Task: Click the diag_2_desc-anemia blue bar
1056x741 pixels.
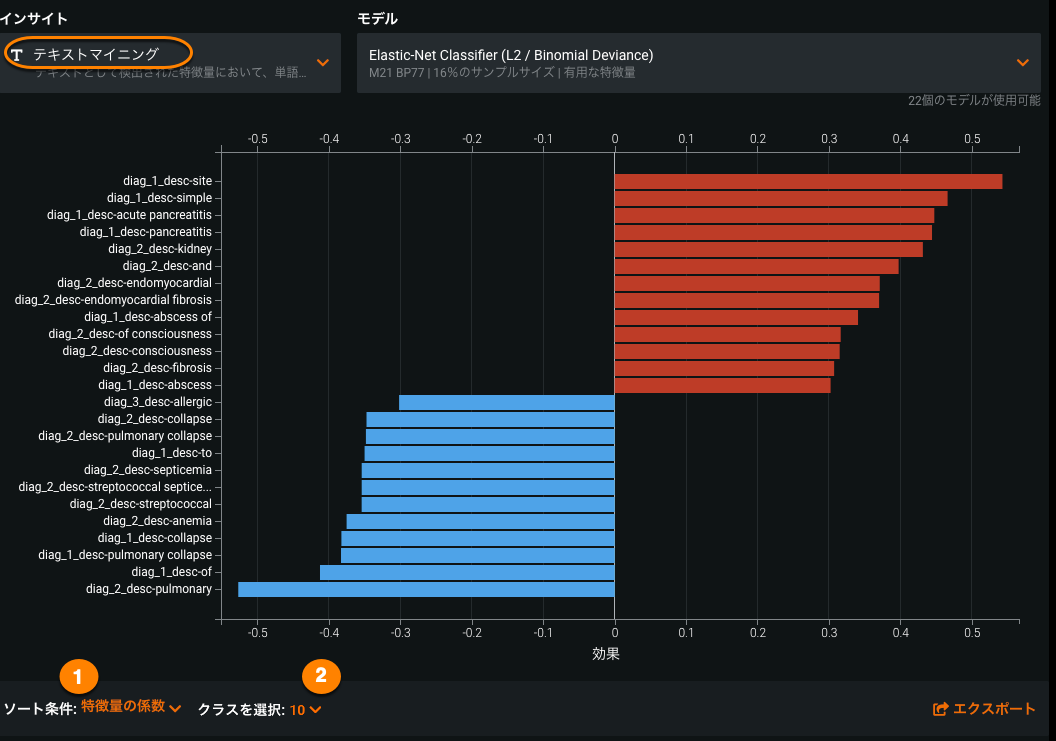Action: [480, 521]
